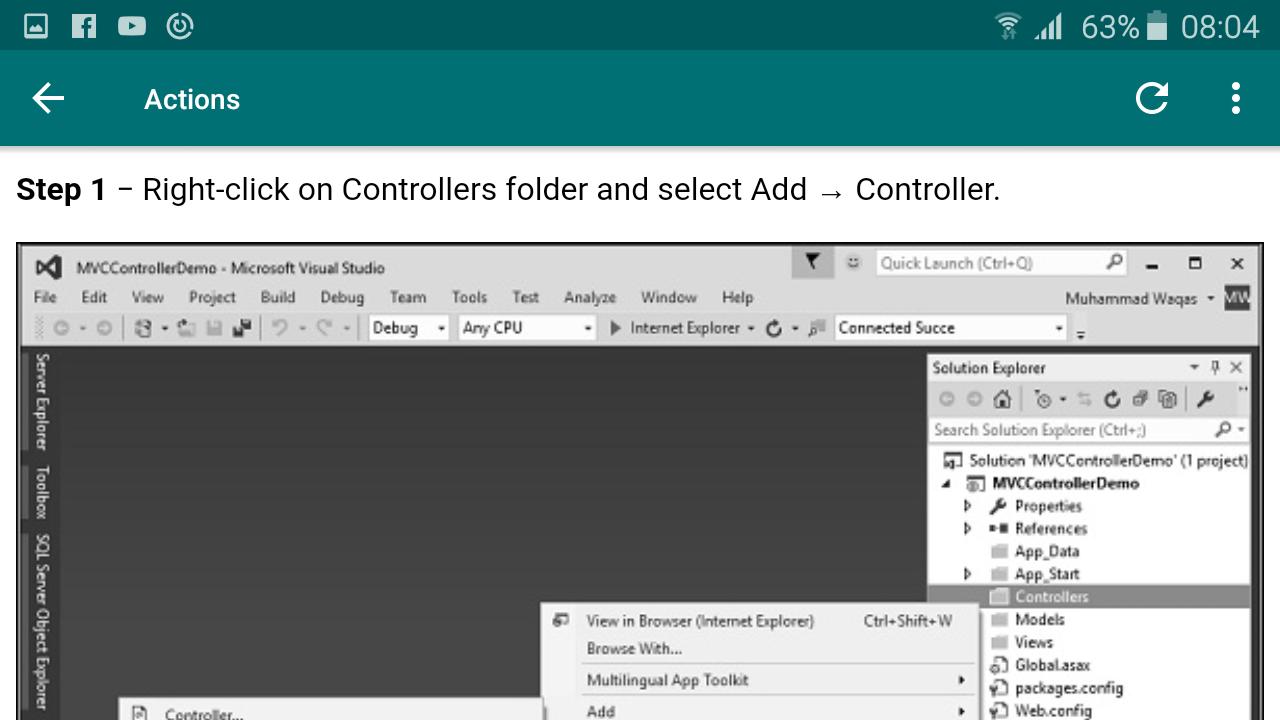Open the File menu
This screenshot has width=1280, height=720.
click(45, 297)
